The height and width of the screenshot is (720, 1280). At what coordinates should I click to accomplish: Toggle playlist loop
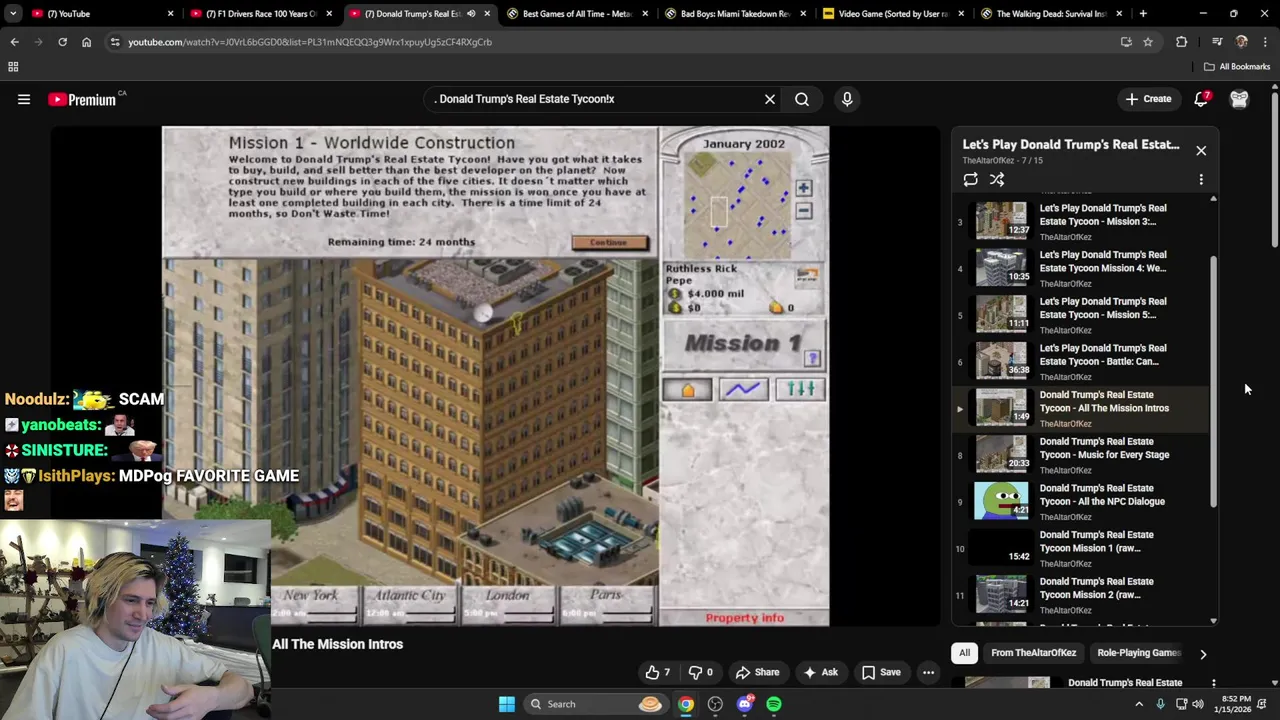click(970, 179)
